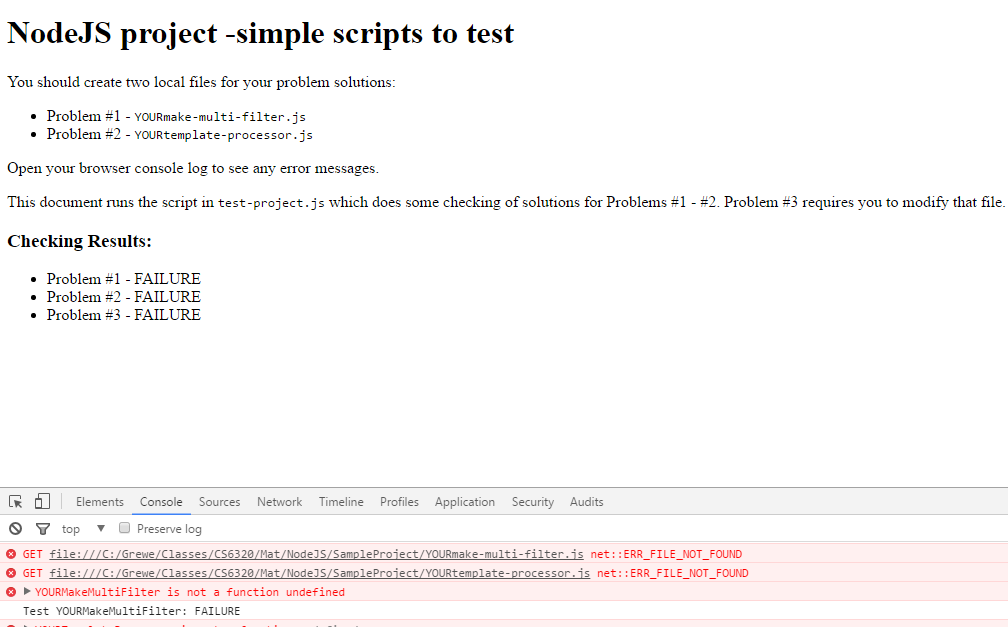
Task: Go to the Network tab
Action: click(279, 502)
